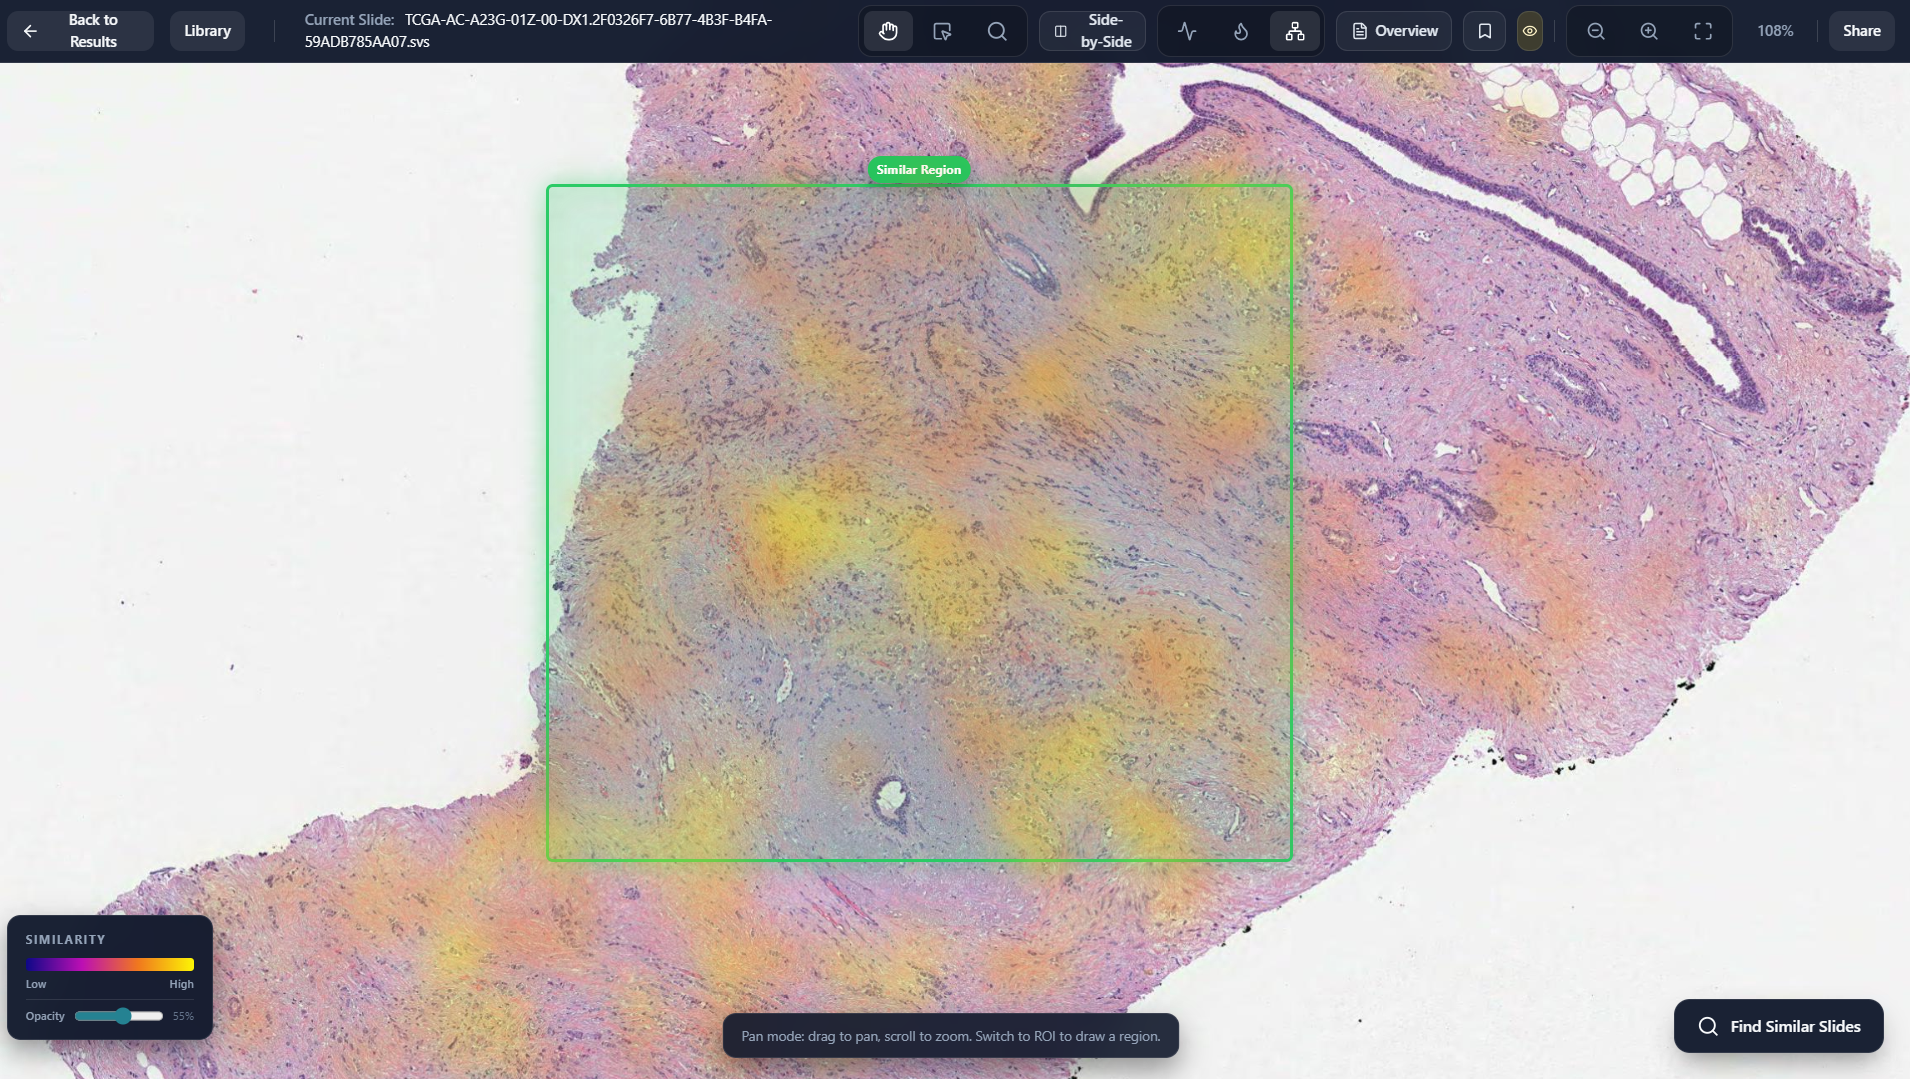
Task: Click the current slide filename
Action: [x=538, y=31]
